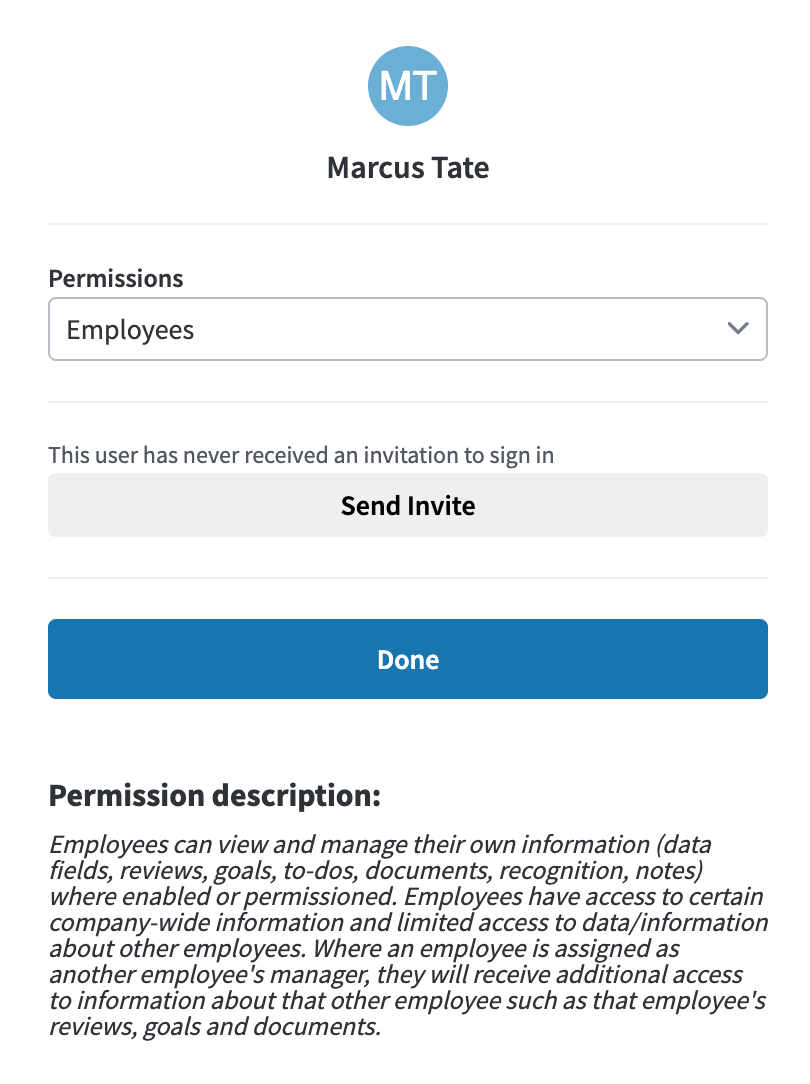The width and height of the screenshot is (810, 1084).
Task: Click the never received an invitation message
Action: [x=301, y=456]
